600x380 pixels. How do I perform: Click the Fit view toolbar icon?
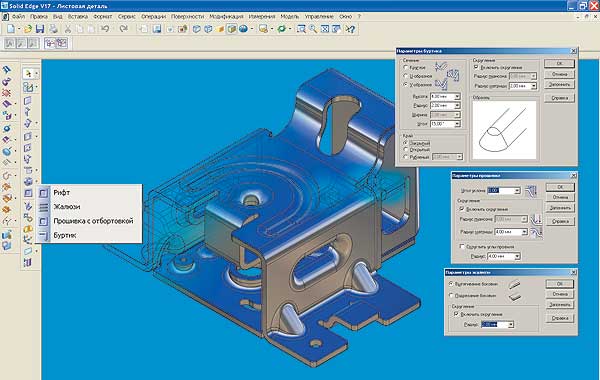(325, 29)
